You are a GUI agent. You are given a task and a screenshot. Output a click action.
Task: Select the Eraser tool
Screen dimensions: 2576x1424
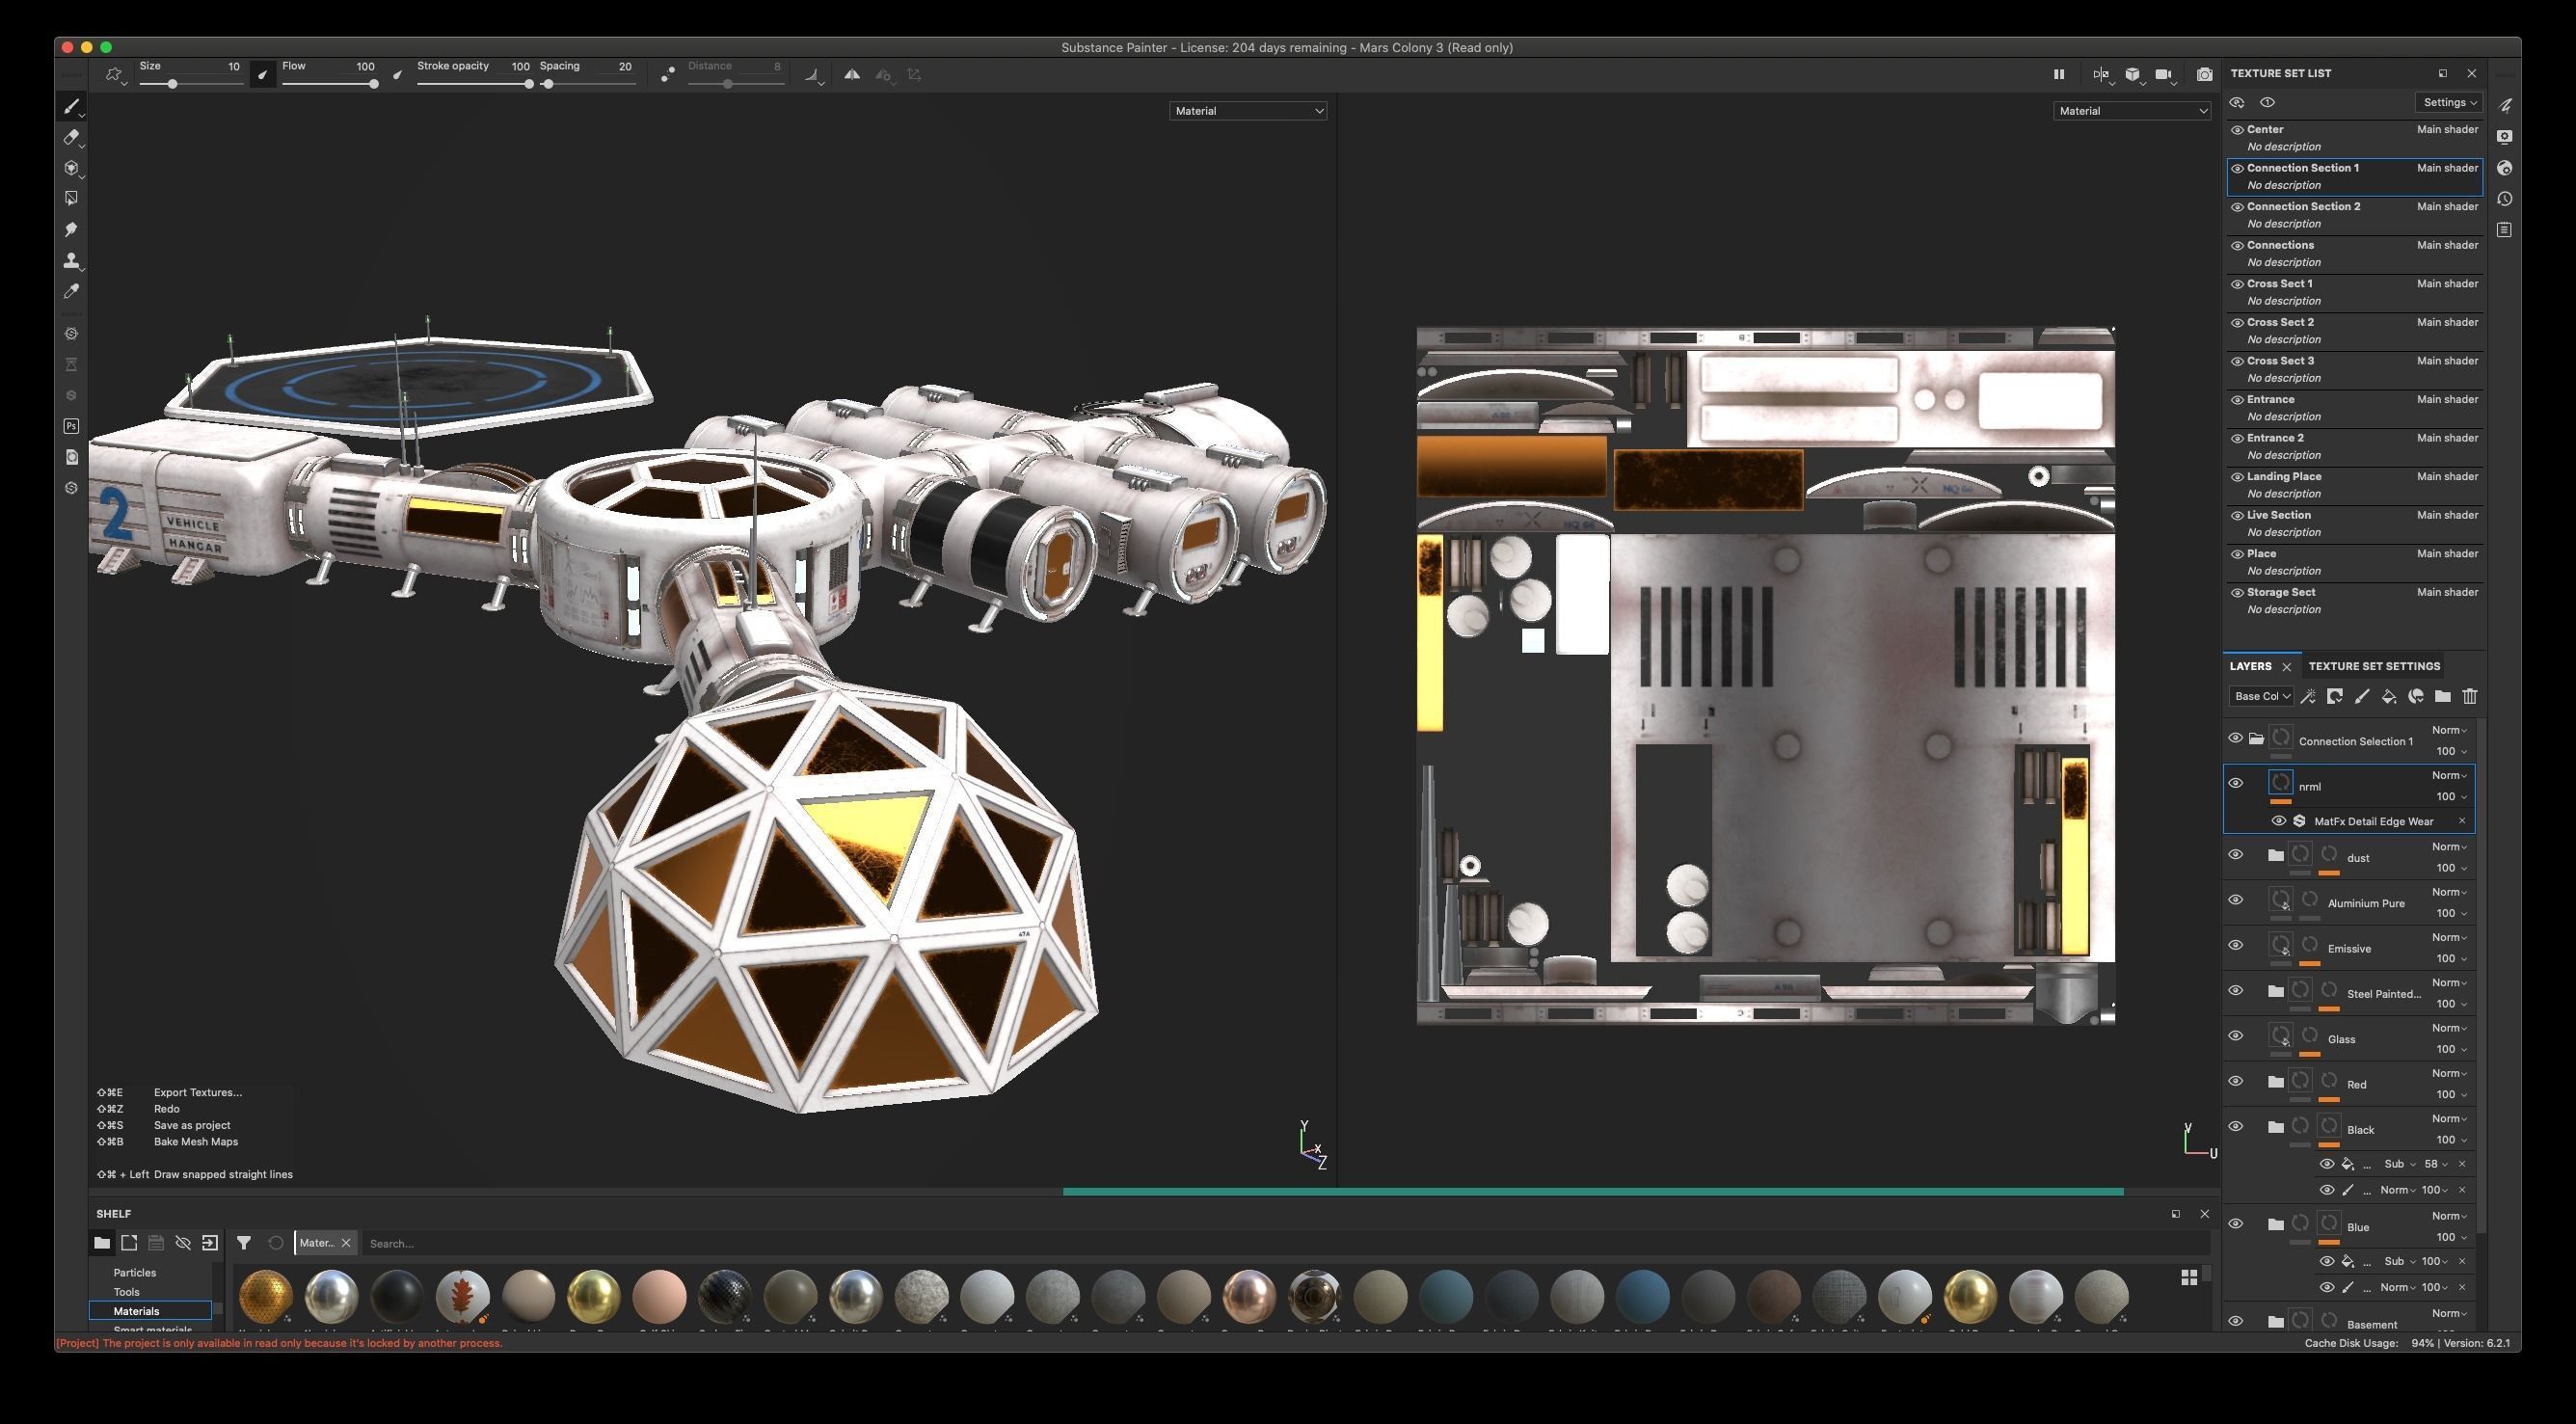click(x=71, y=137)
